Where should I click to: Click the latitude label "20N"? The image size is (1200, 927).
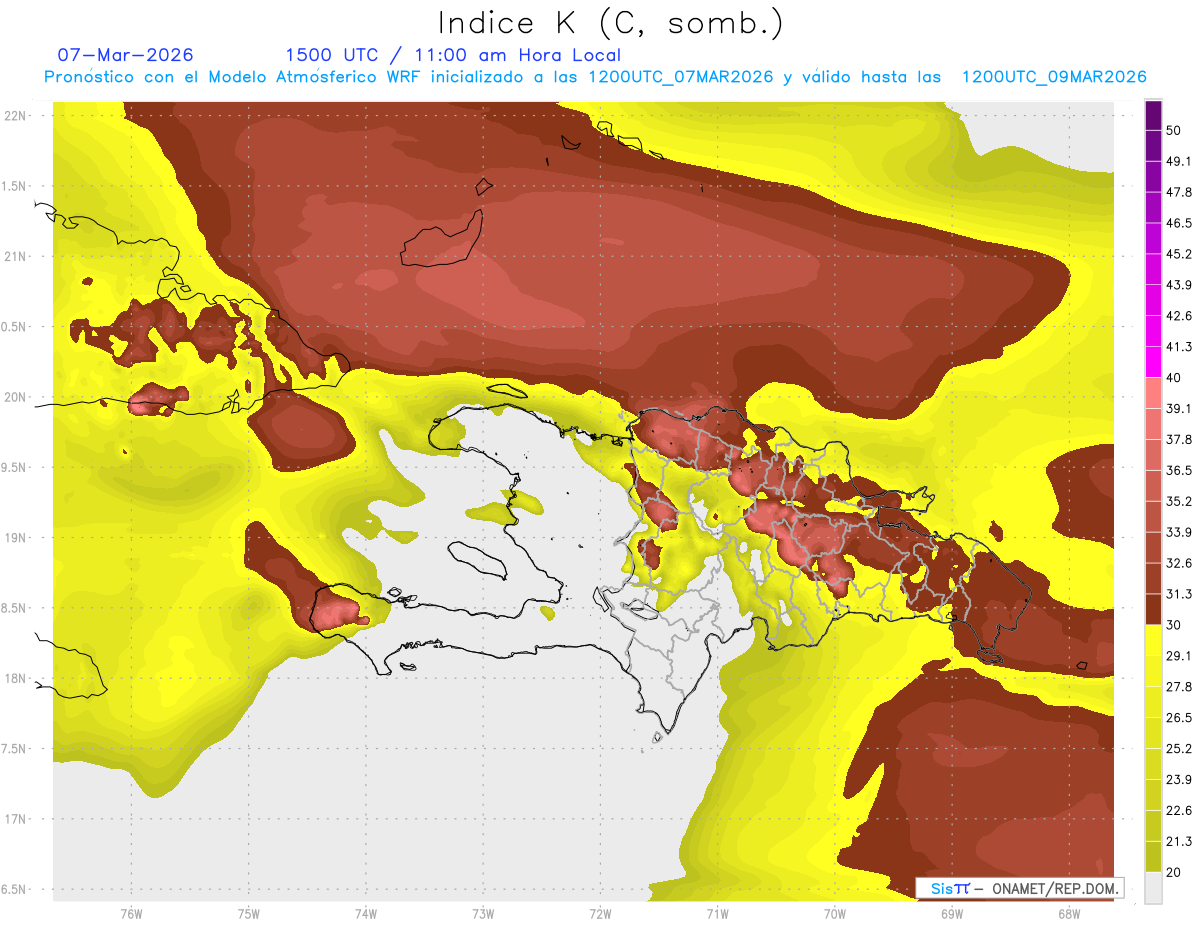tap(15, 398)
